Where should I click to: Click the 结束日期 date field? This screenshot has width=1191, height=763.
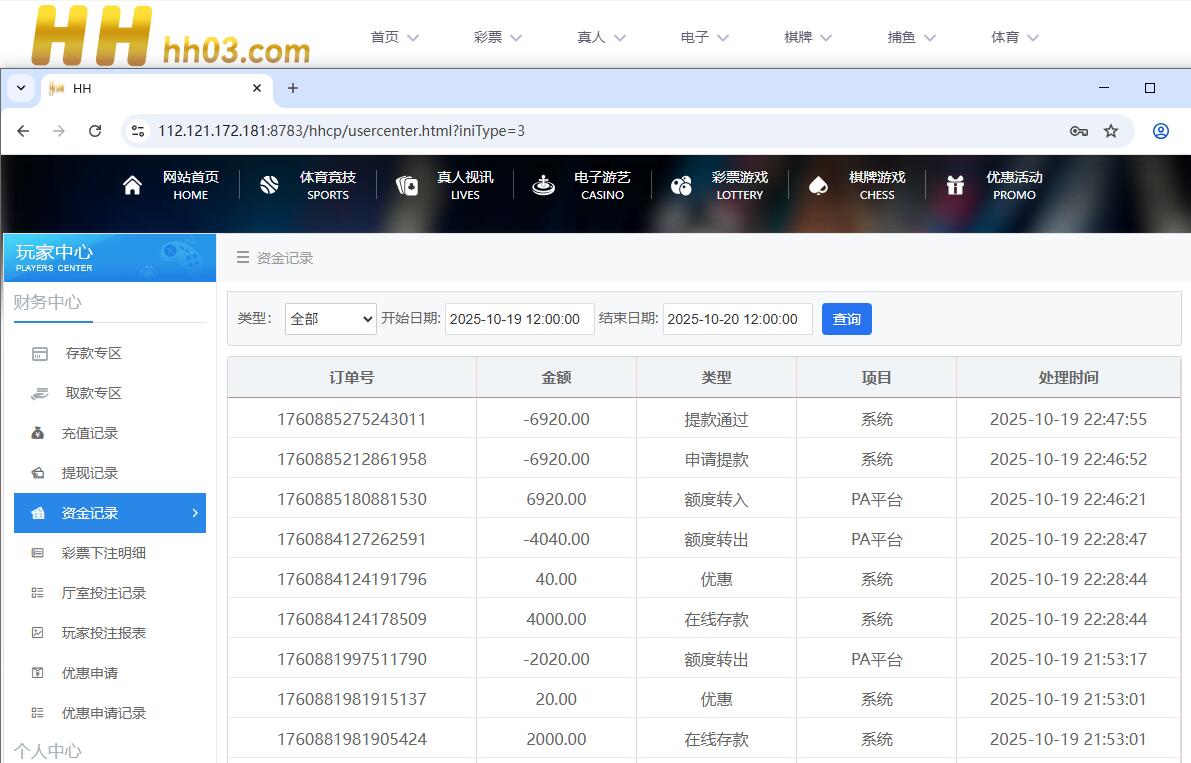coord(737,319)
